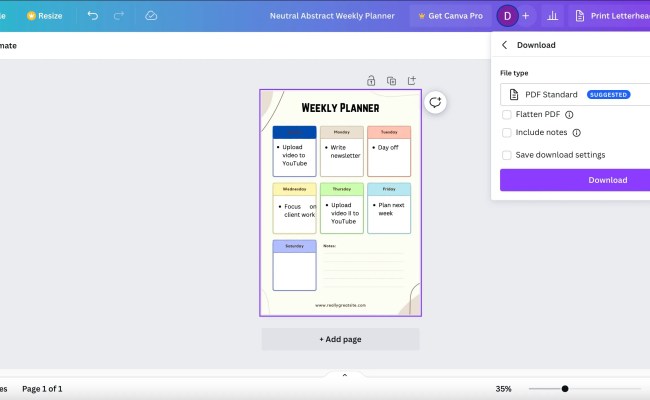Select 'Day off' text

386,147
